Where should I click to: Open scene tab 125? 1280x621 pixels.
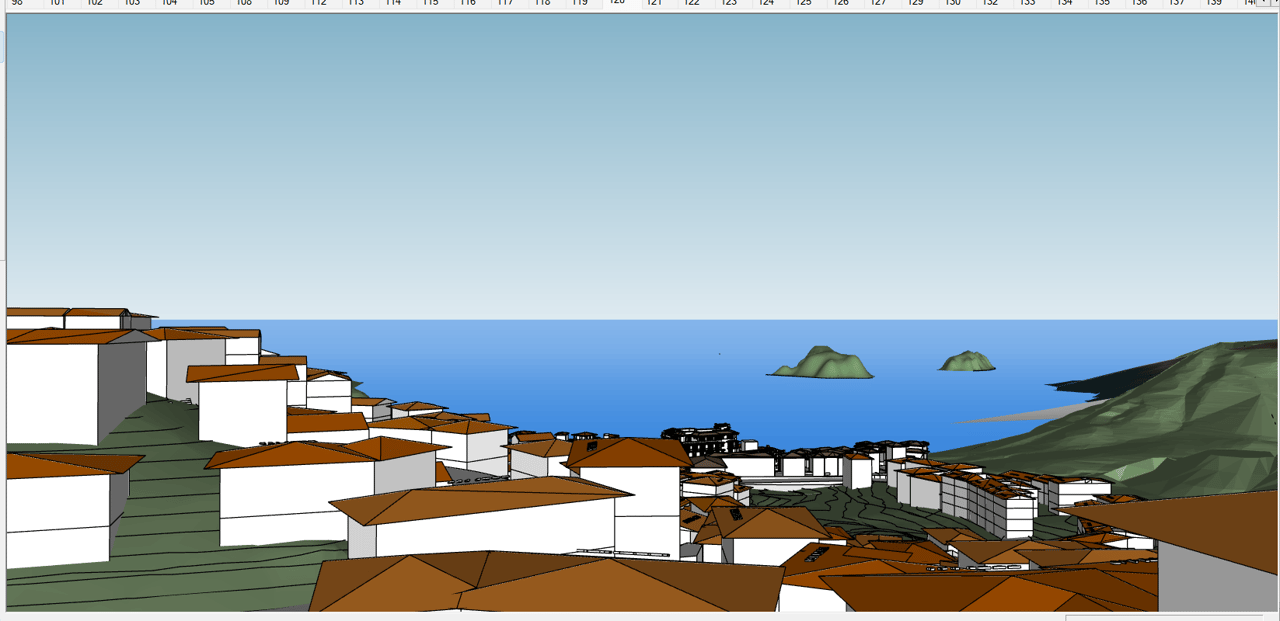(804, 3)
